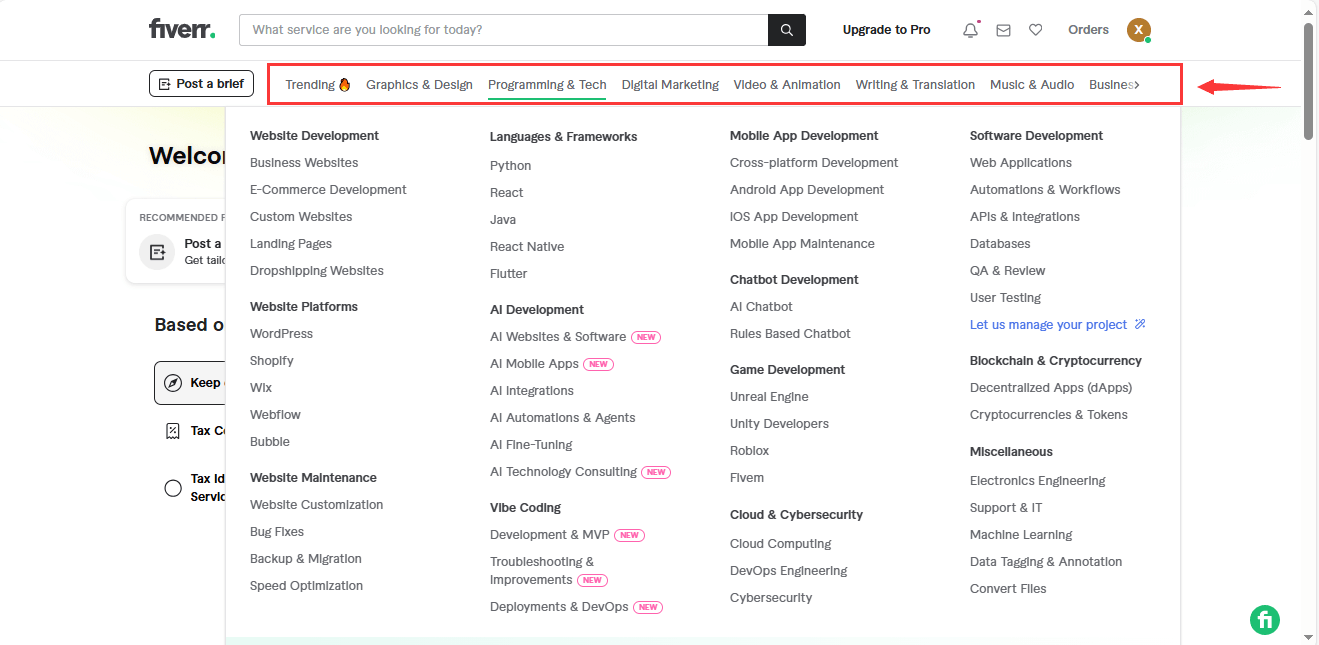Viewport: 1319px width, 645px height.
Task: Open AI Automations & Agents
Action: [x=562, y=418]
